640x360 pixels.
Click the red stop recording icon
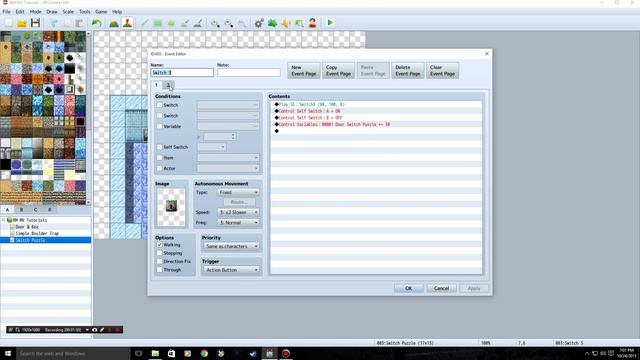117,330
